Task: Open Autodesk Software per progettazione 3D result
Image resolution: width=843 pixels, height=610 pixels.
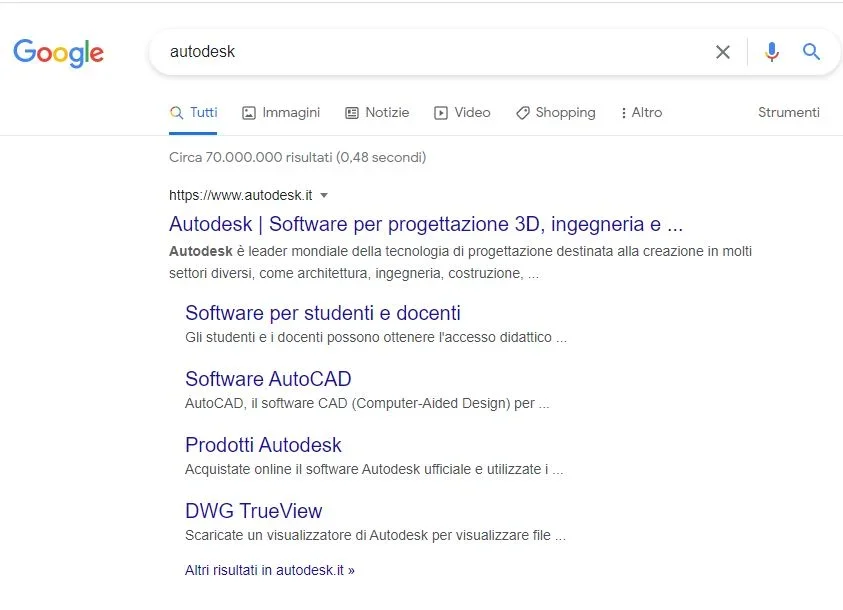Action: (x=426, y=224)
